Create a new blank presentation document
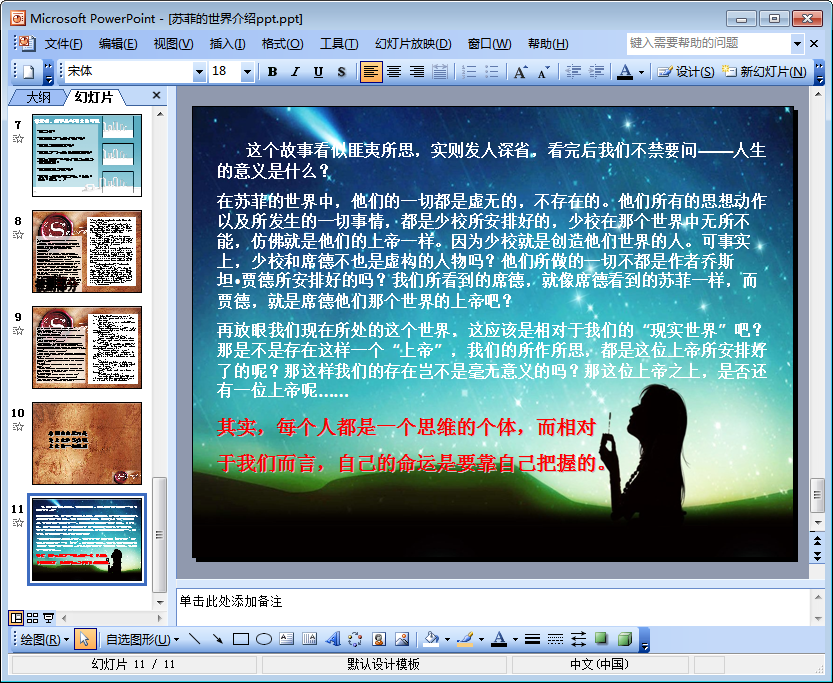 (x=29, y=72)
